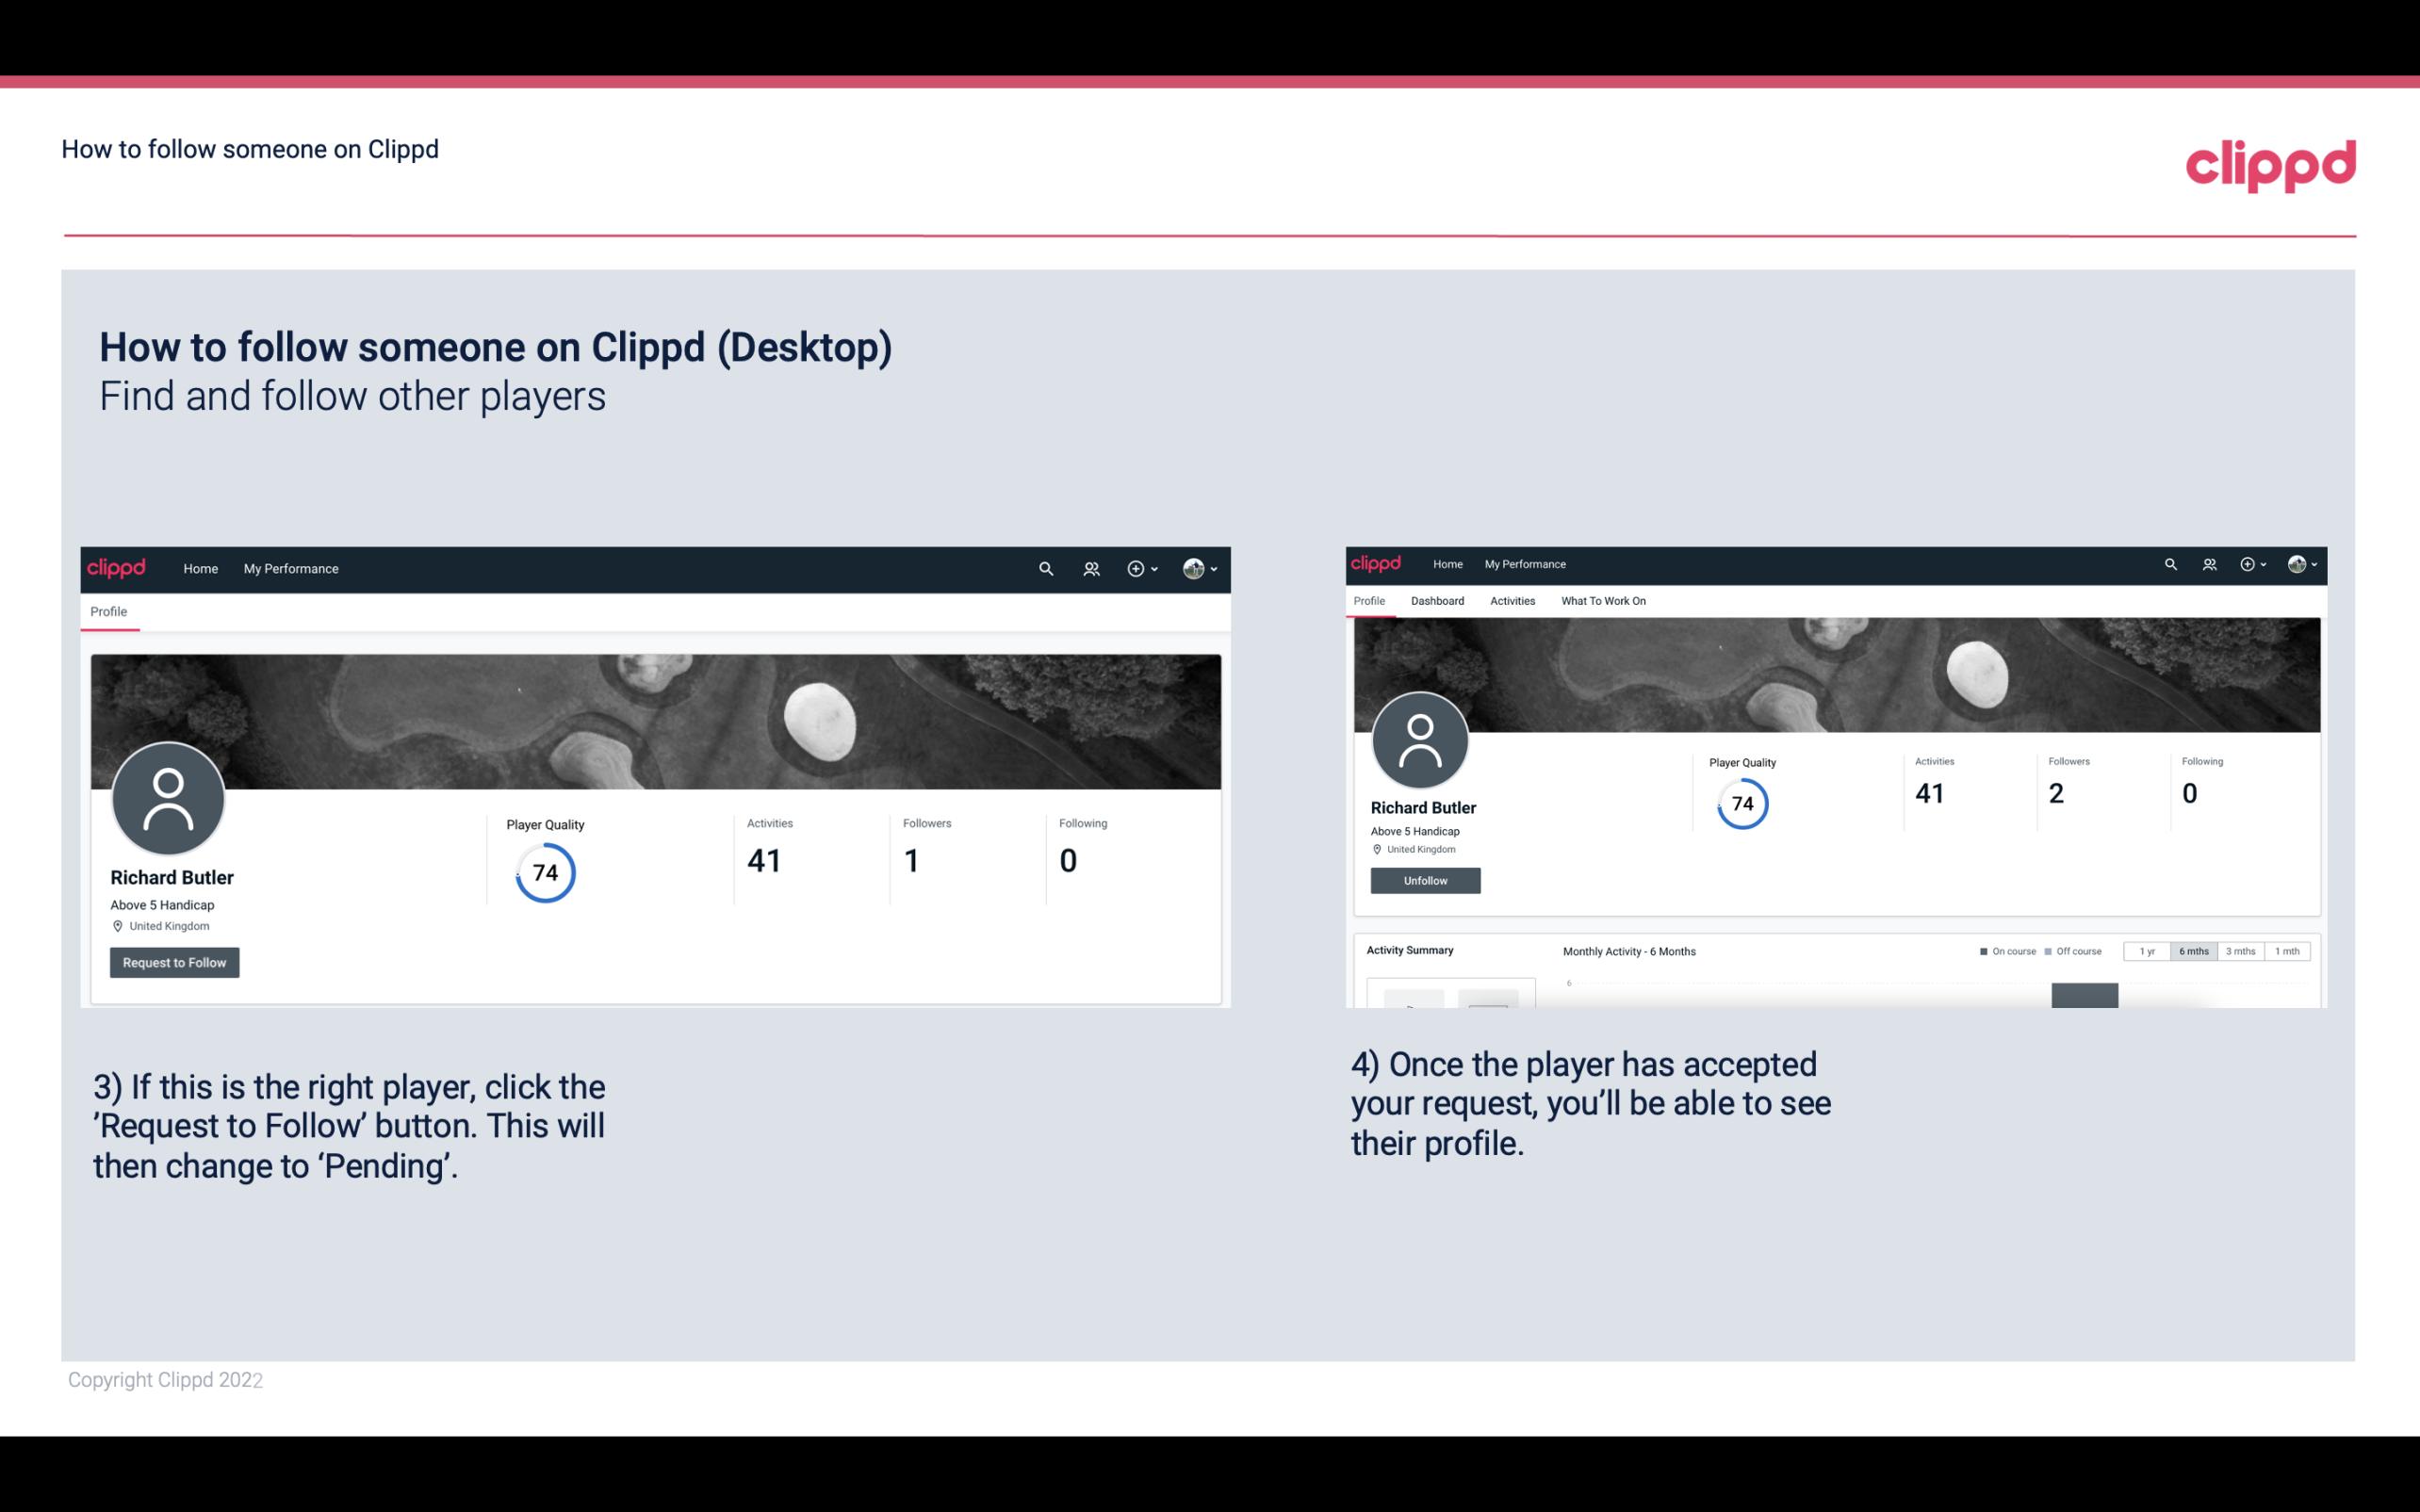Image resolution: width=2420 pixels, height=1512 pixels.
Task: Toggle the '6 mths' time period selector
Action: [2192, 950]
